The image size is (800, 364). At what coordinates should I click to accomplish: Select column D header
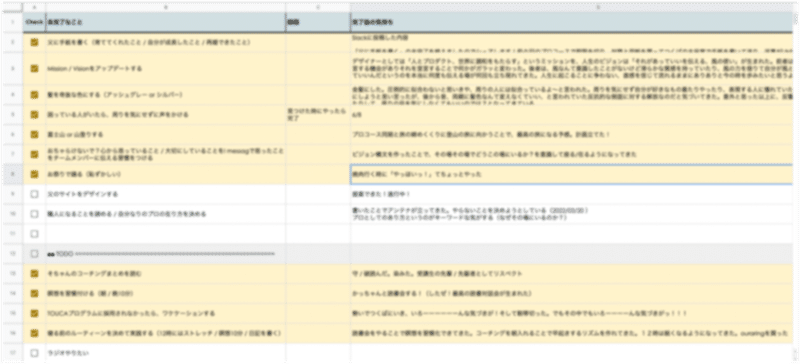(571, 7)
